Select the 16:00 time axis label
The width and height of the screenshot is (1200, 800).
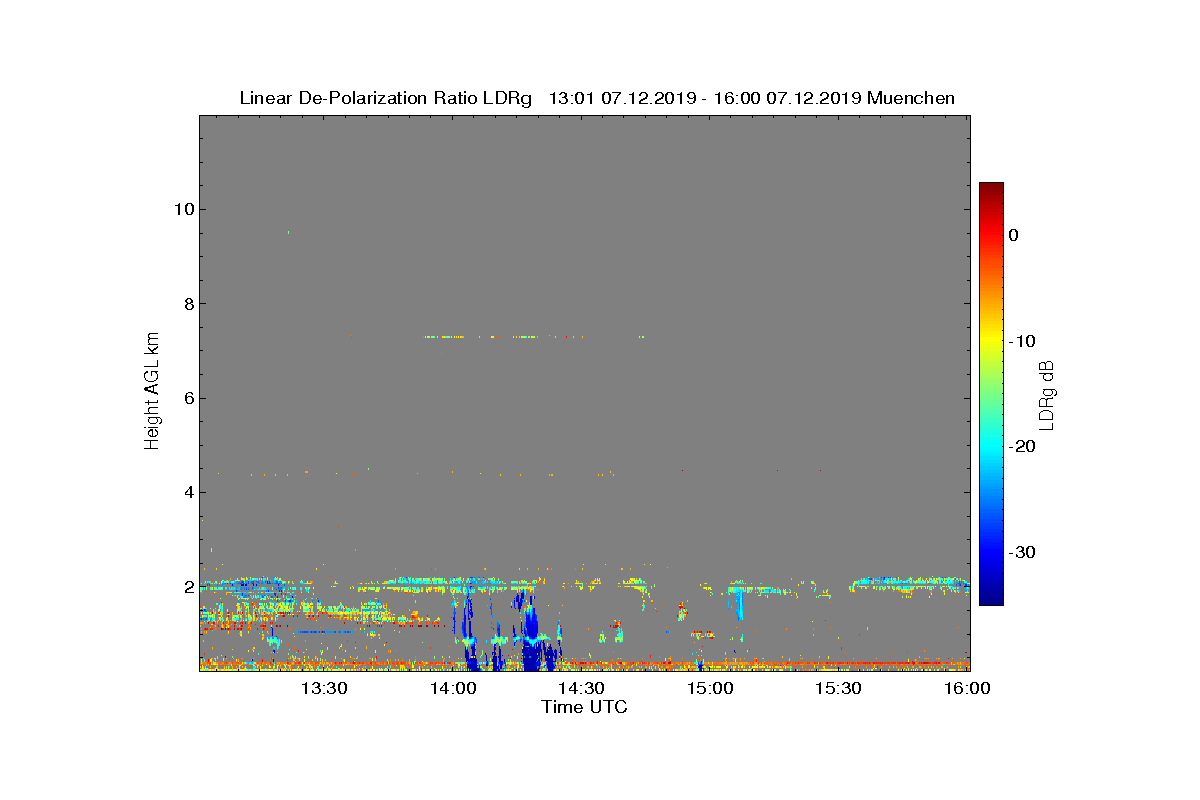click(967, 688)
